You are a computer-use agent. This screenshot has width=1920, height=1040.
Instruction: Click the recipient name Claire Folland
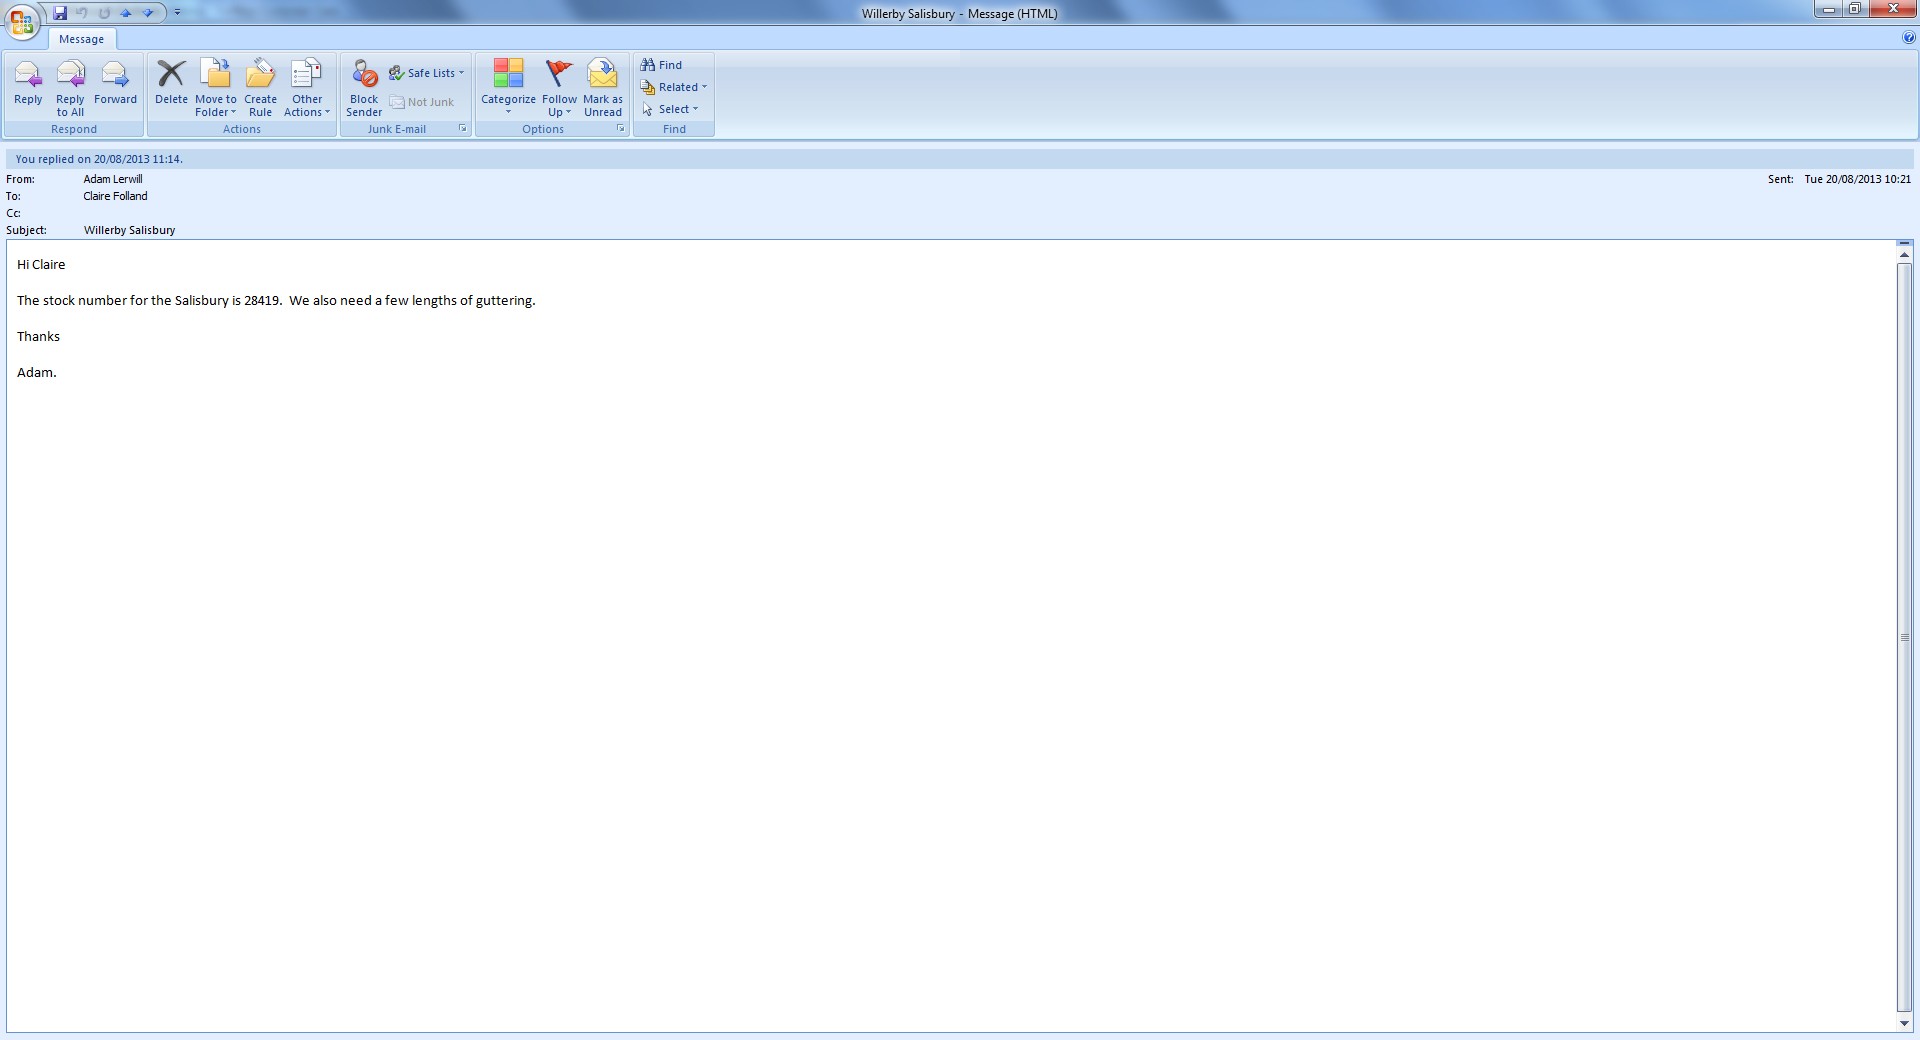click(x=115, y=196)
